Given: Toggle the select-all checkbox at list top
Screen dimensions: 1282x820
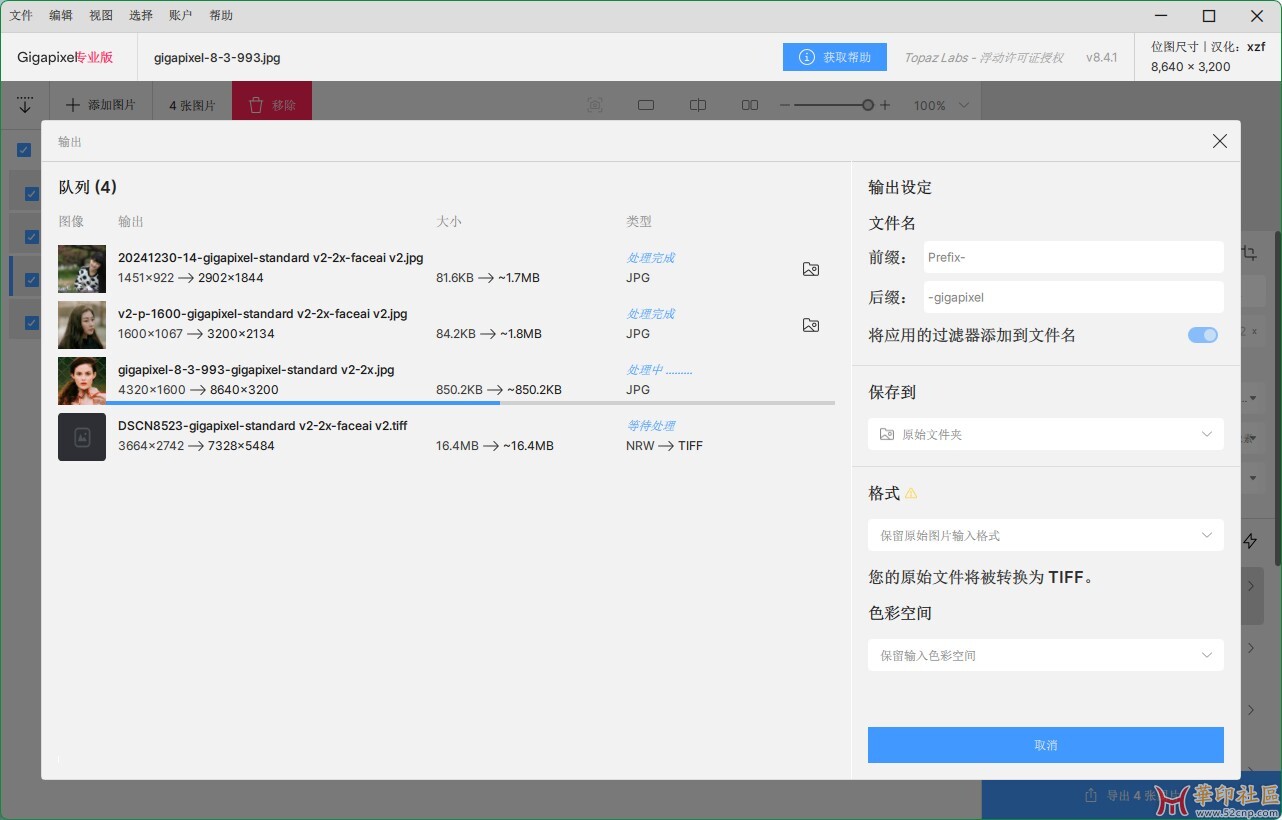Looking at the screenshot, I should (x=24, y=150).
